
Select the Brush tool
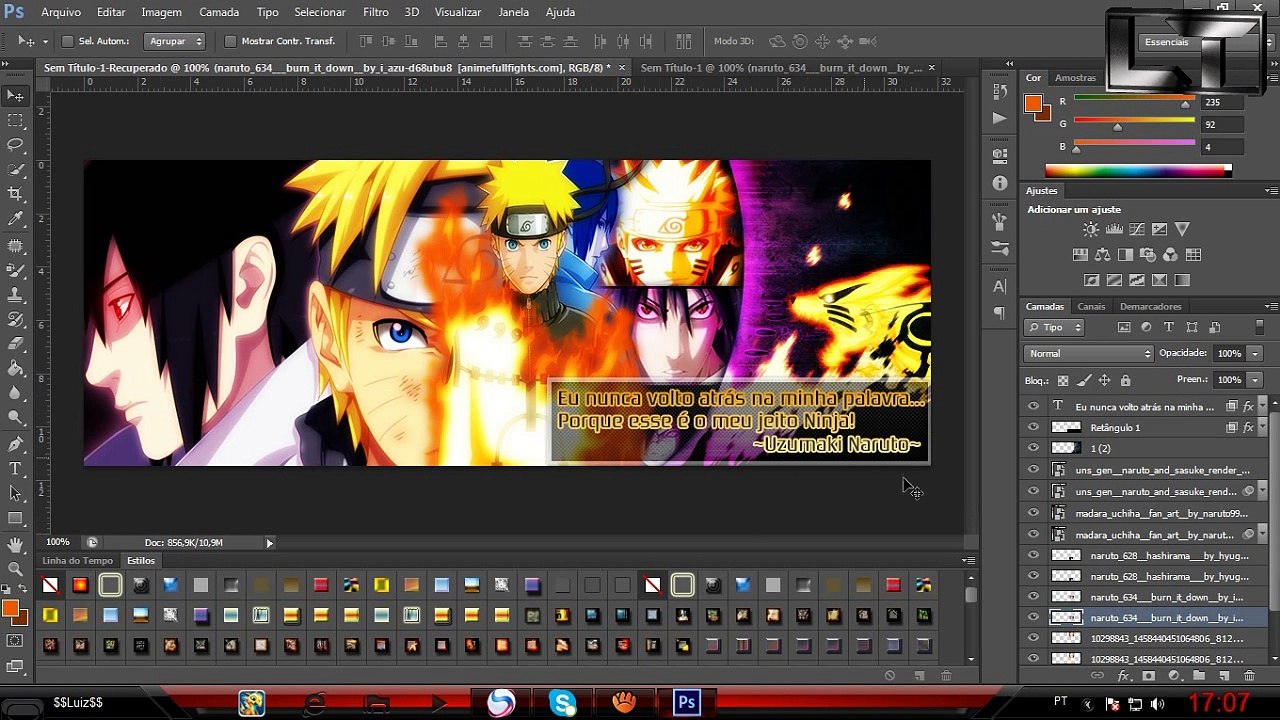point(16,270)
